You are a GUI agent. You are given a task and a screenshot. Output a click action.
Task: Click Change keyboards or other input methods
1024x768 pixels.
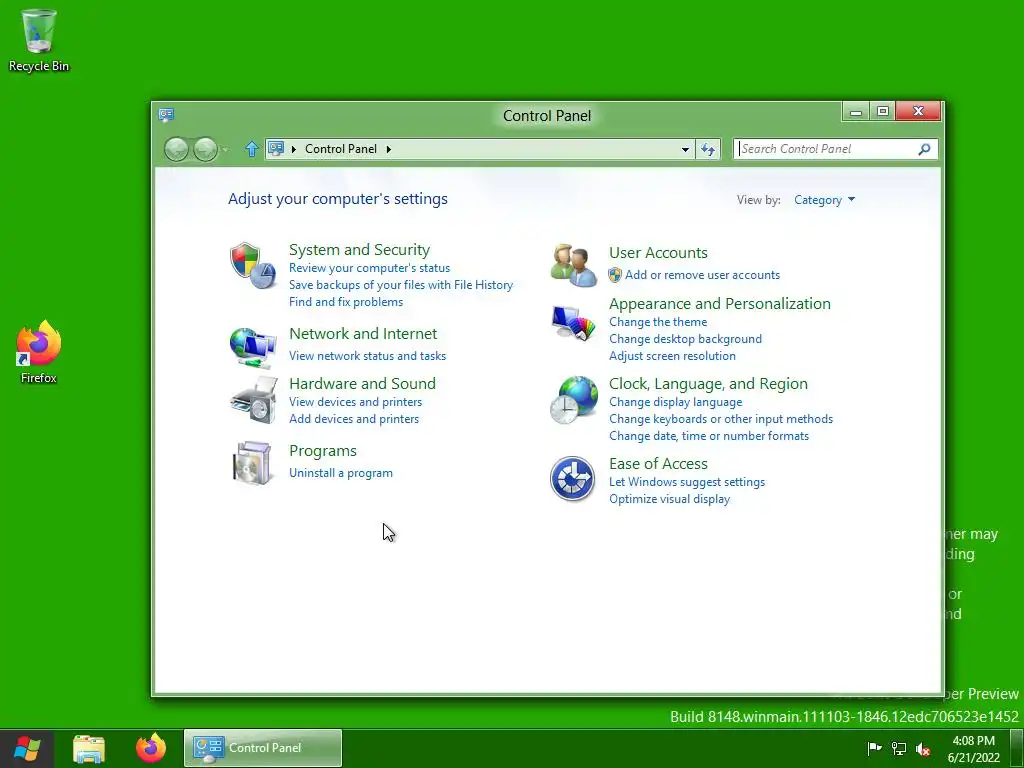(x=721, y=419)
